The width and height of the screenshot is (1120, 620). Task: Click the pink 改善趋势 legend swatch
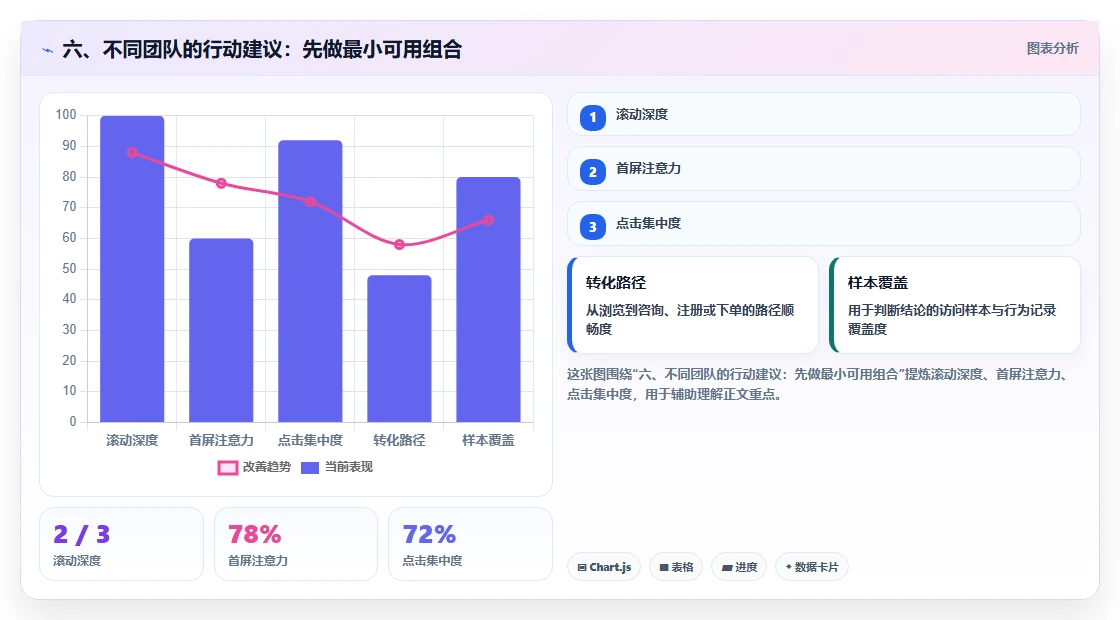pyautogui.click(x=227, y=468)
